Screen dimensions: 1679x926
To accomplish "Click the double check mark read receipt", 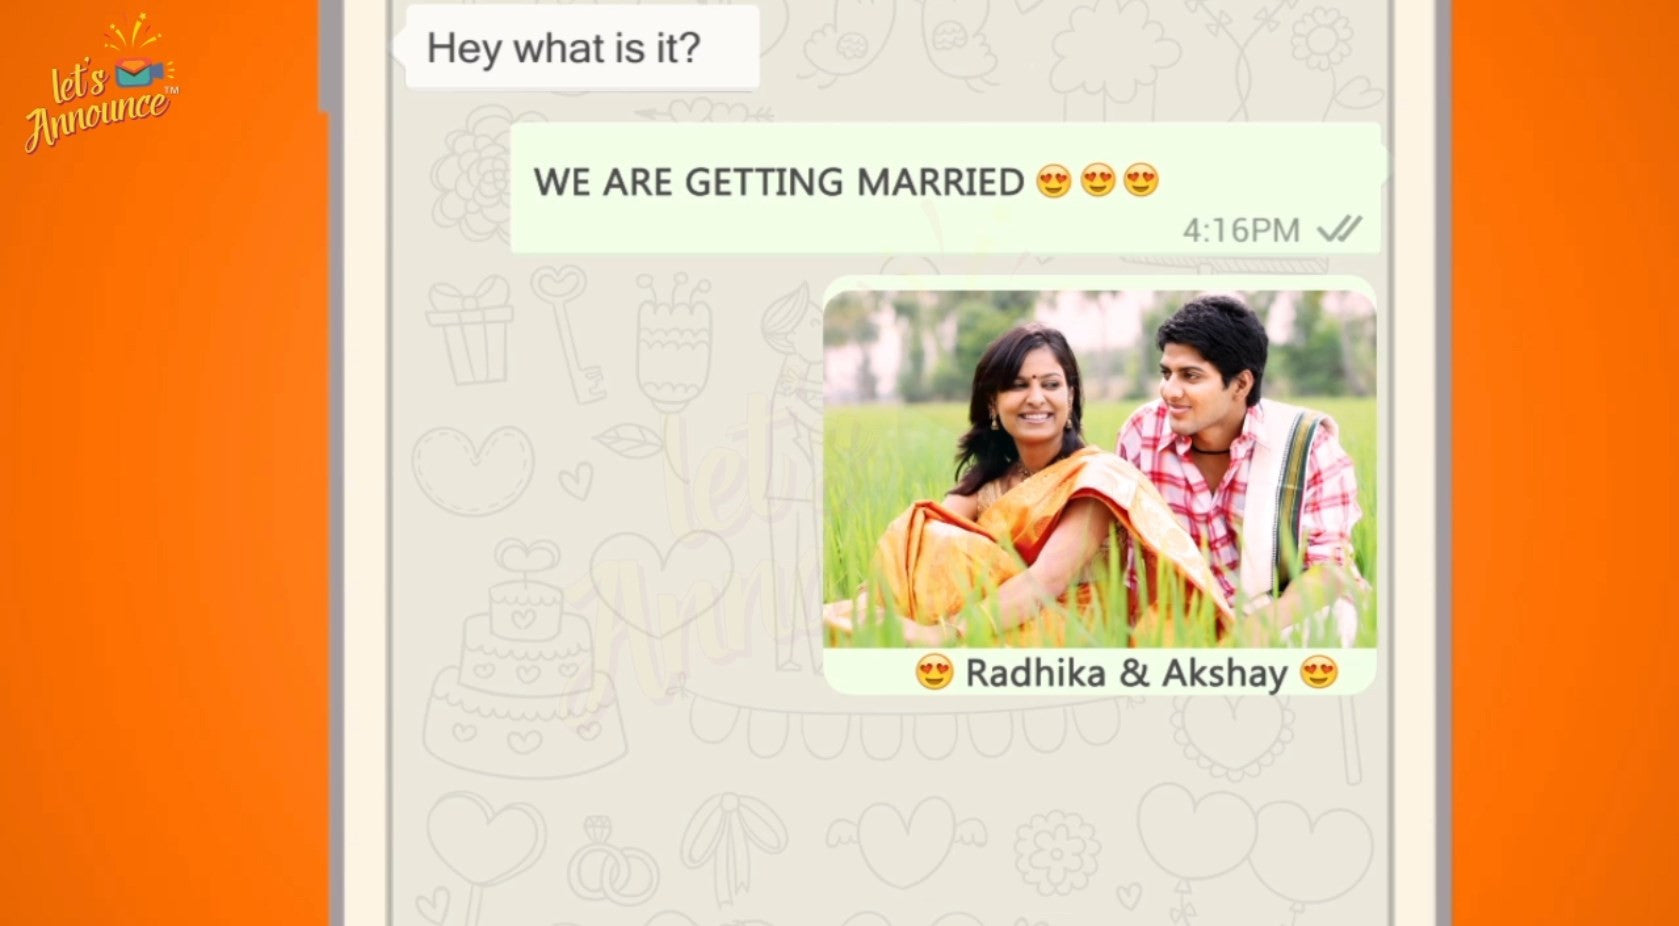I will pos(1340,230).
